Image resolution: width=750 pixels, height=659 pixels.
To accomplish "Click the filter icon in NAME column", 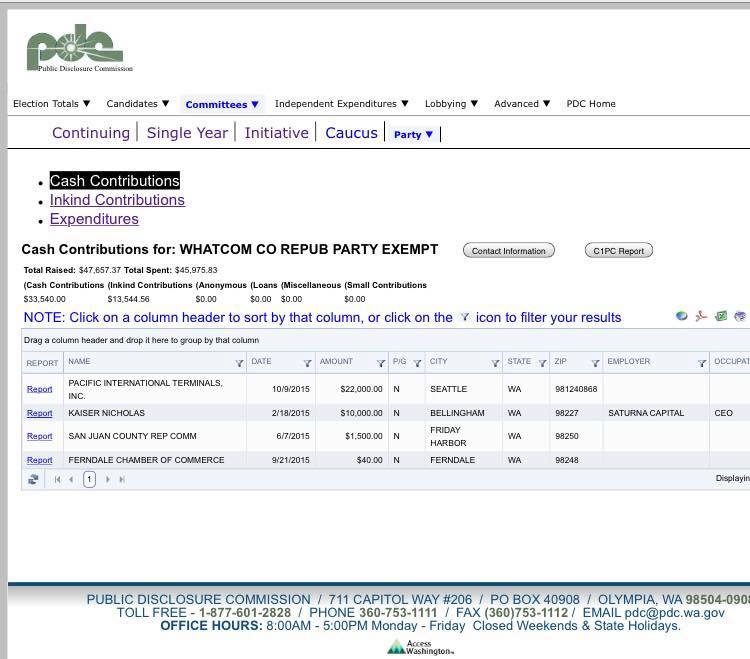I will point(239,363).
